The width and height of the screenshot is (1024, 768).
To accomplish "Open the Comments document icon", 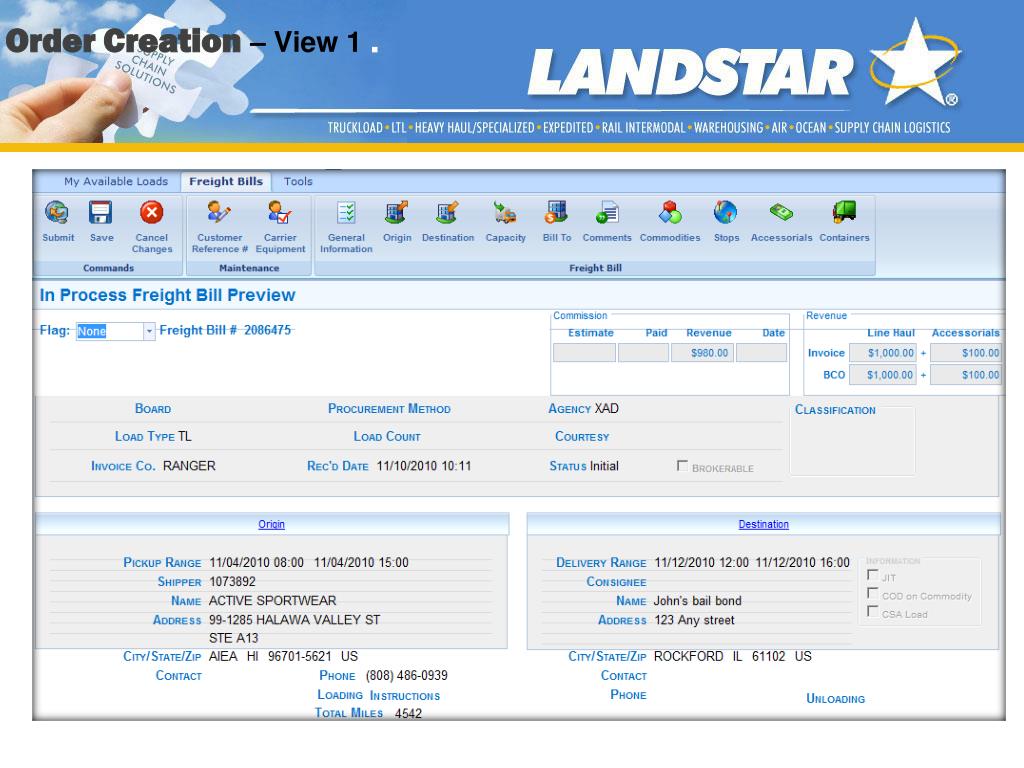I will [x=607, y=213].
